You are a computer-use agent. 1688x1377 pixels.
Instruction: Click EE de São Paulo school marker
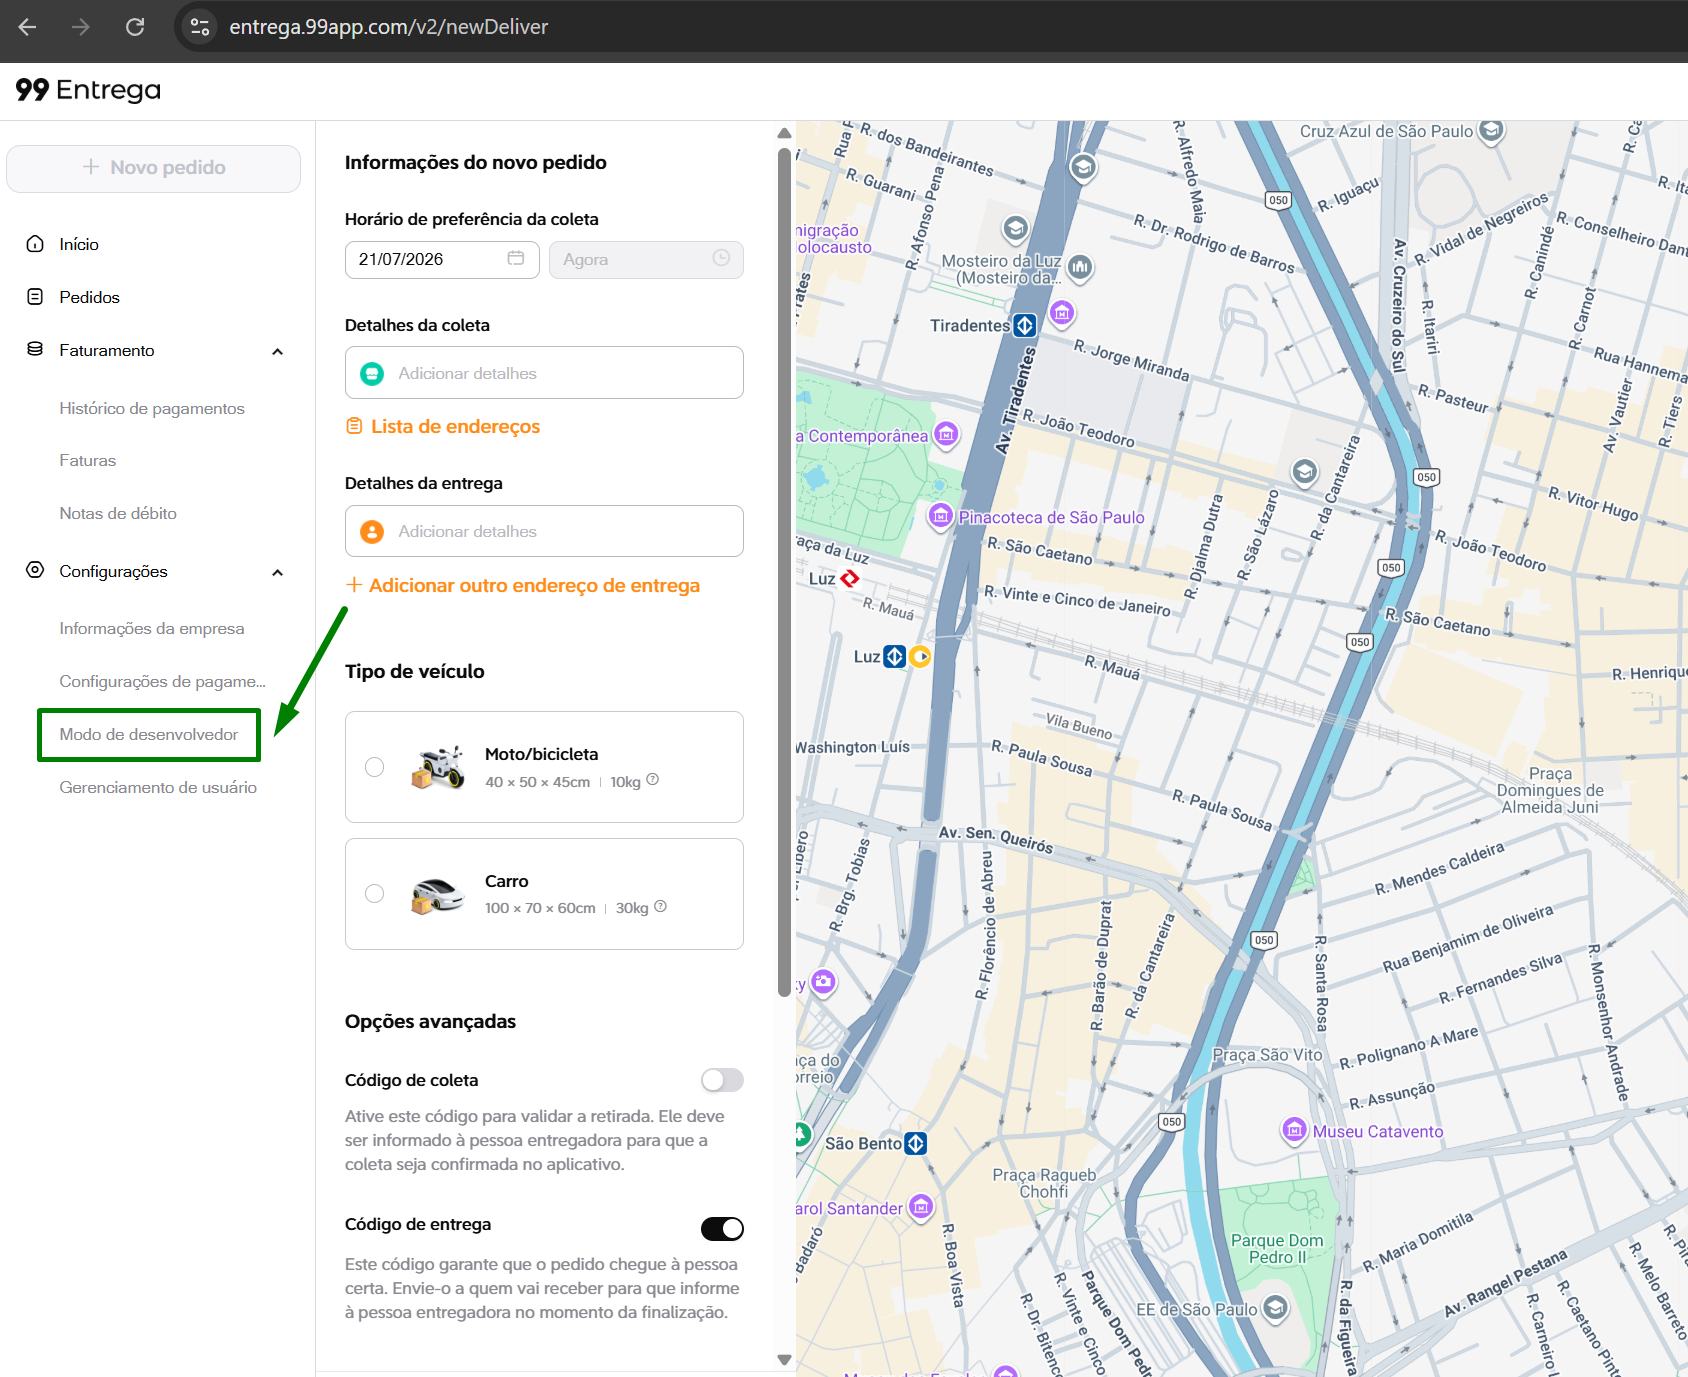point(1275,1308)
